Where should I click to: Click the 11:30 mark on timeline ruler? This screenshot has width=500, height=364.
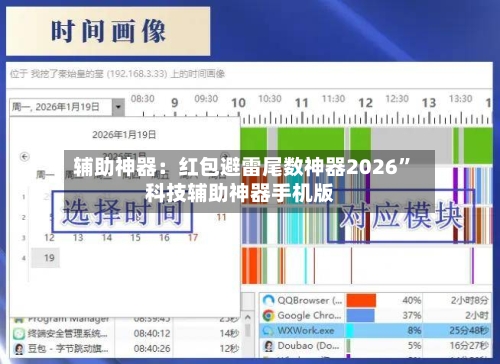point(333,99)
